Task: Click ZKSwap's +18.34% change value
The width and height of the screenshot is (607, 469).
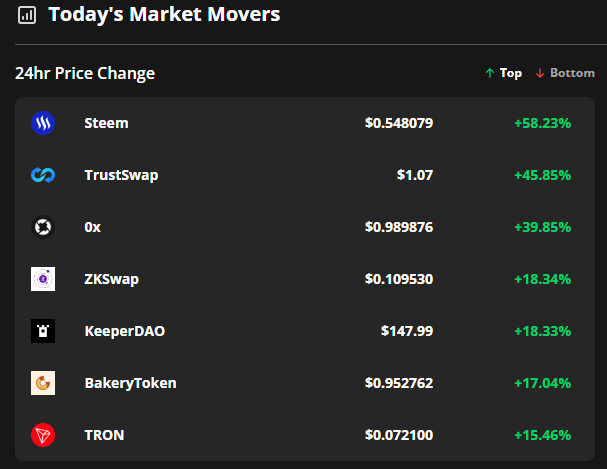Action: tap(543, 279)
